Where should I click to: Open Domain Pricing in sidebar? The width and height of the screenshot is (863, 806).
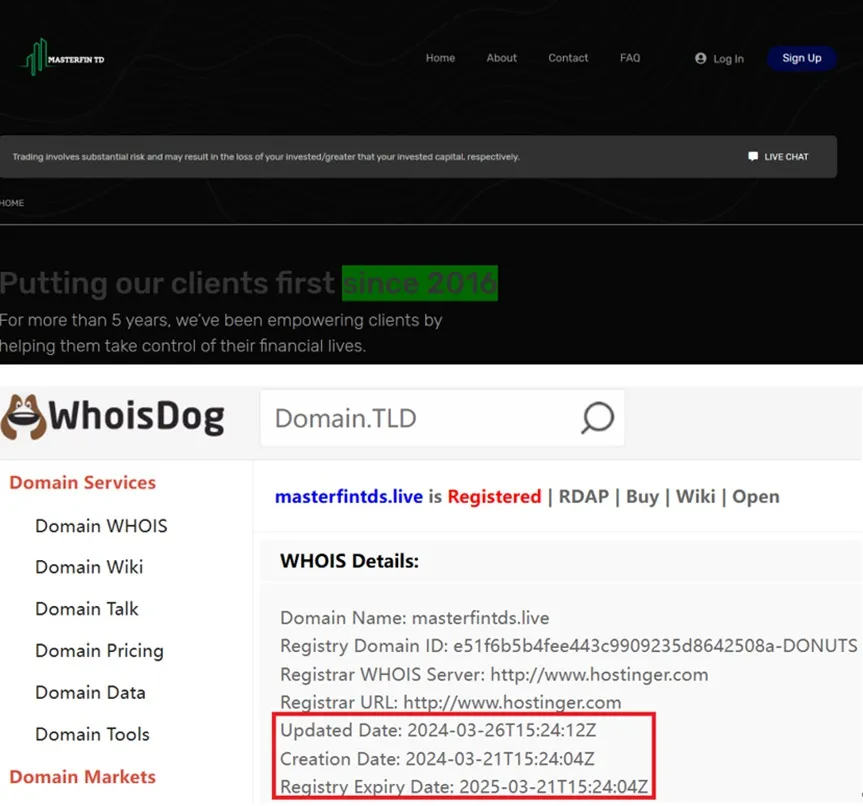tap(100, 651)
